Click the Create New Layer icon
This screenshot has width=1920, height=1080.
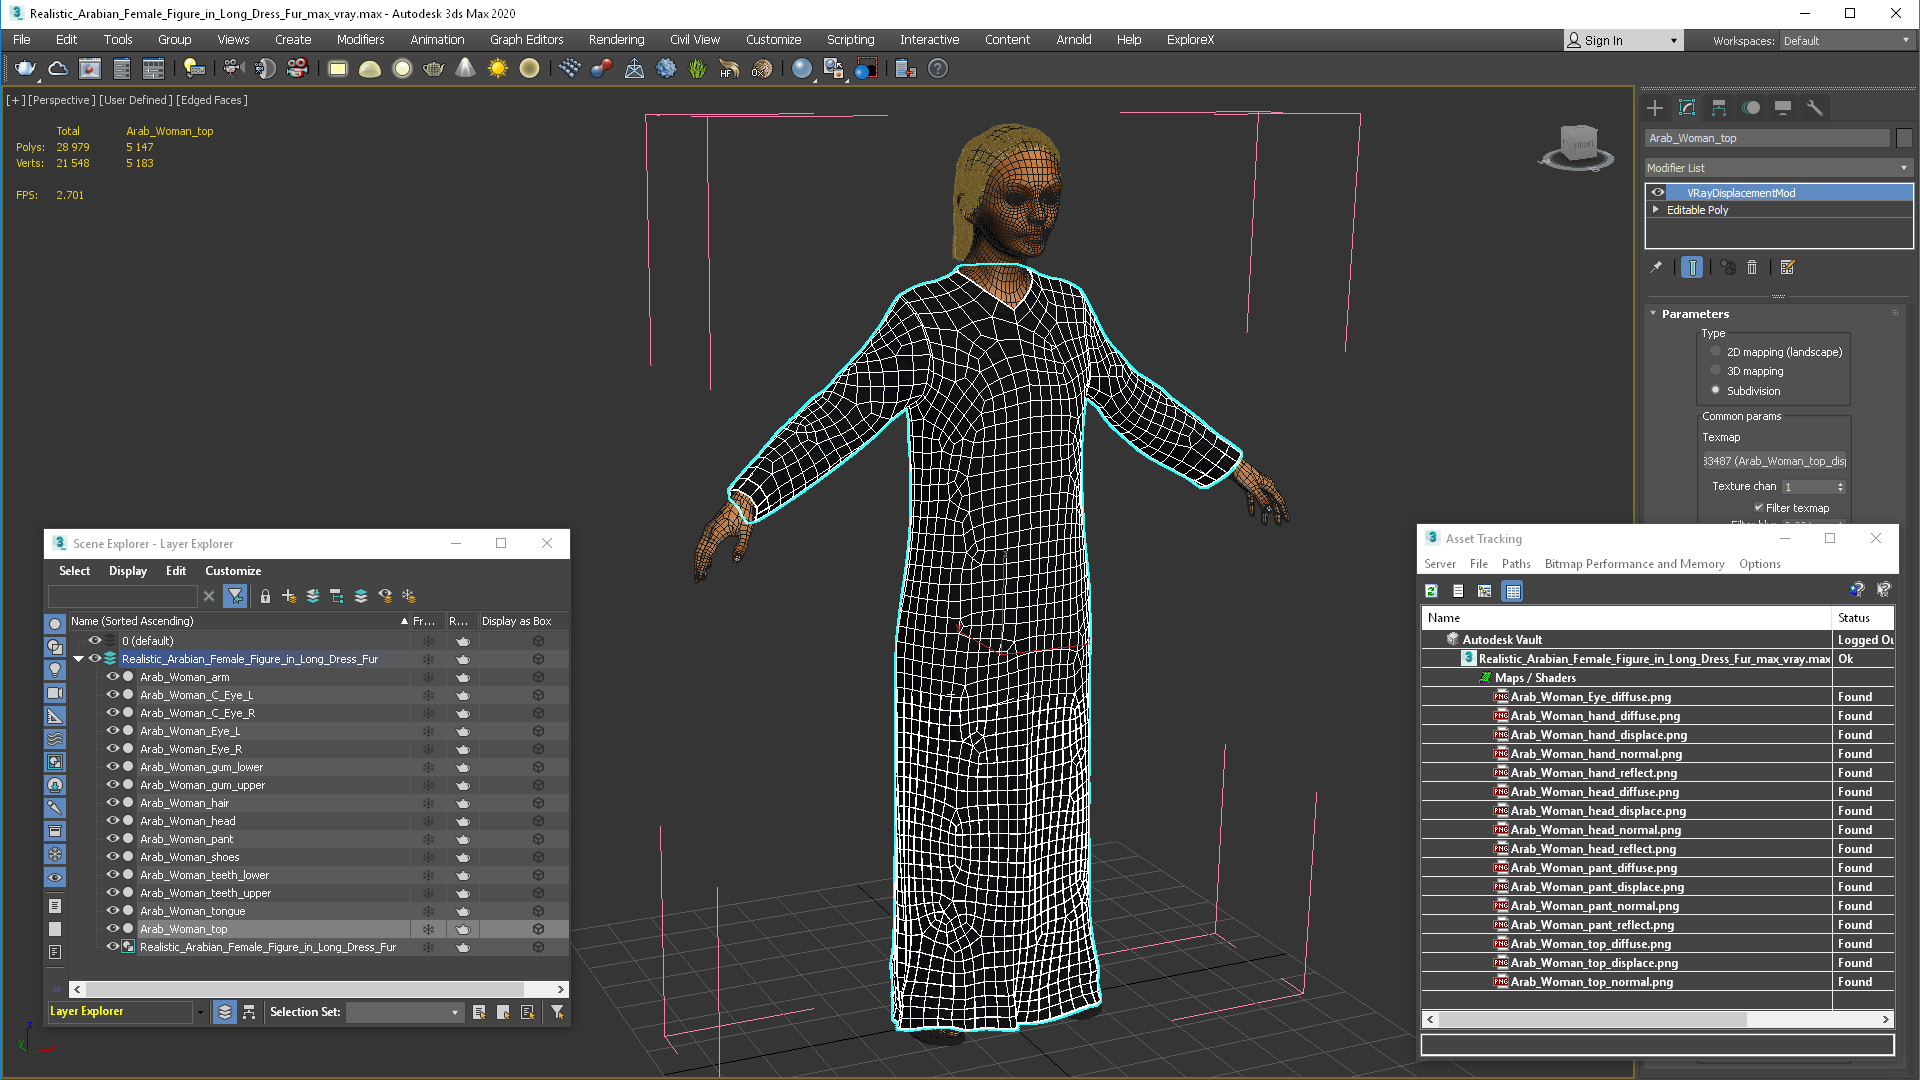point(289,596)
